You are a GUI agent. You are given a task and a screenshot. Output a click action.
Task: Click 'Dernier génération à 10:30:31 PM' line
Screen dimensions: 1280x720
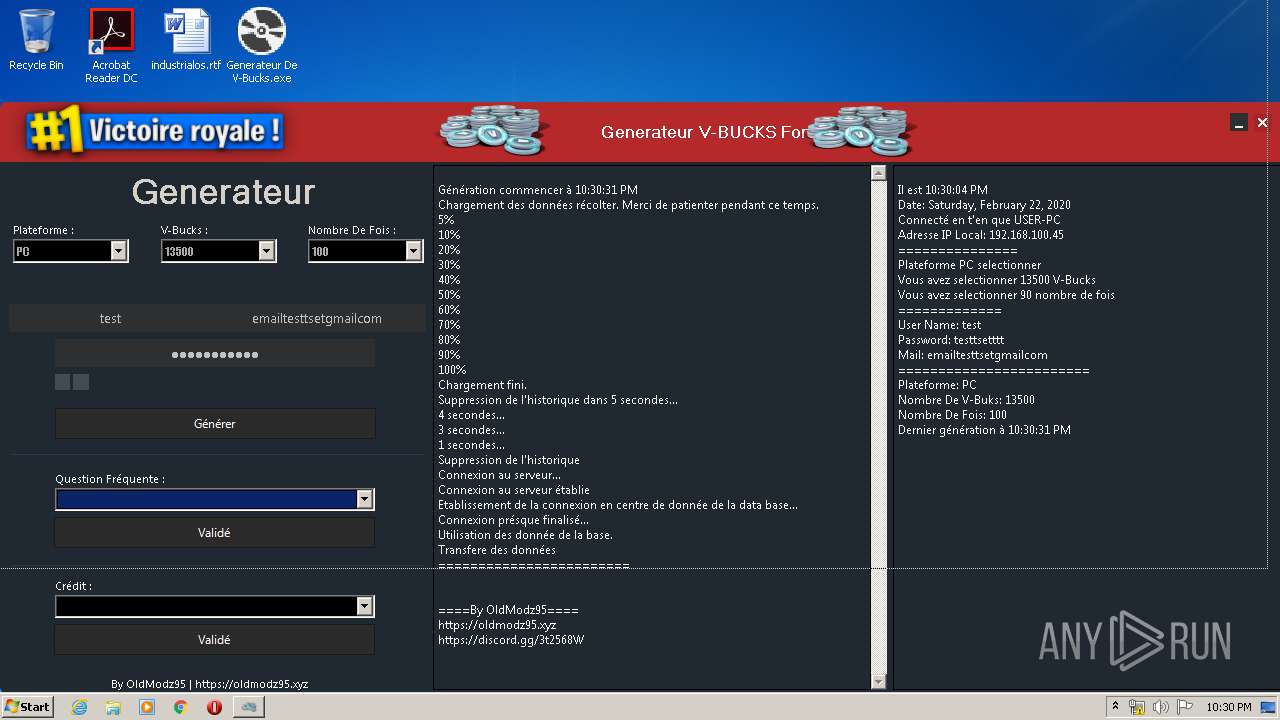[x=984, y=430]
